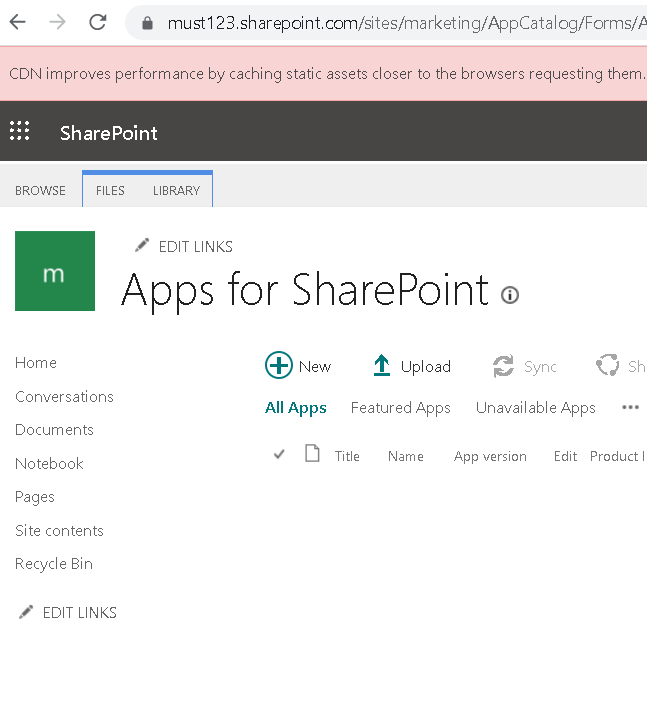Open the app launcher waffle icon

coord(20,131)
